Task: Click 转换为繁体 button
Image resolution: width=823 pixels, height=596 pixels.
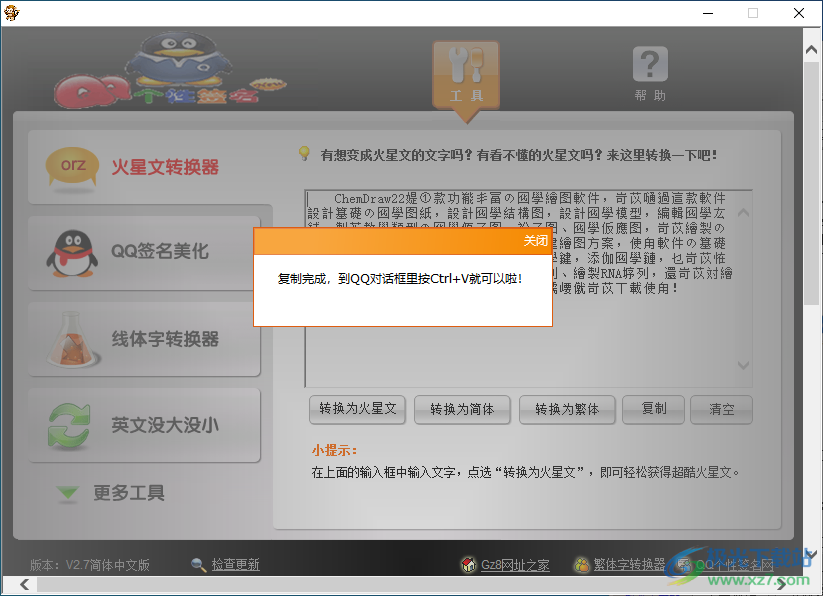Action: (567, 409)
